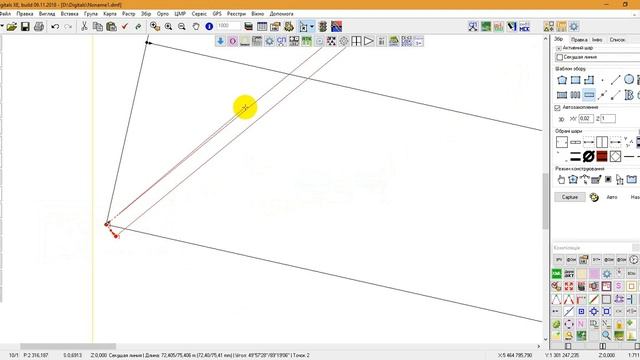Viewport: 640px width, 360px height.
Task: Paste from clipboard icon
Action: [111, 27]
